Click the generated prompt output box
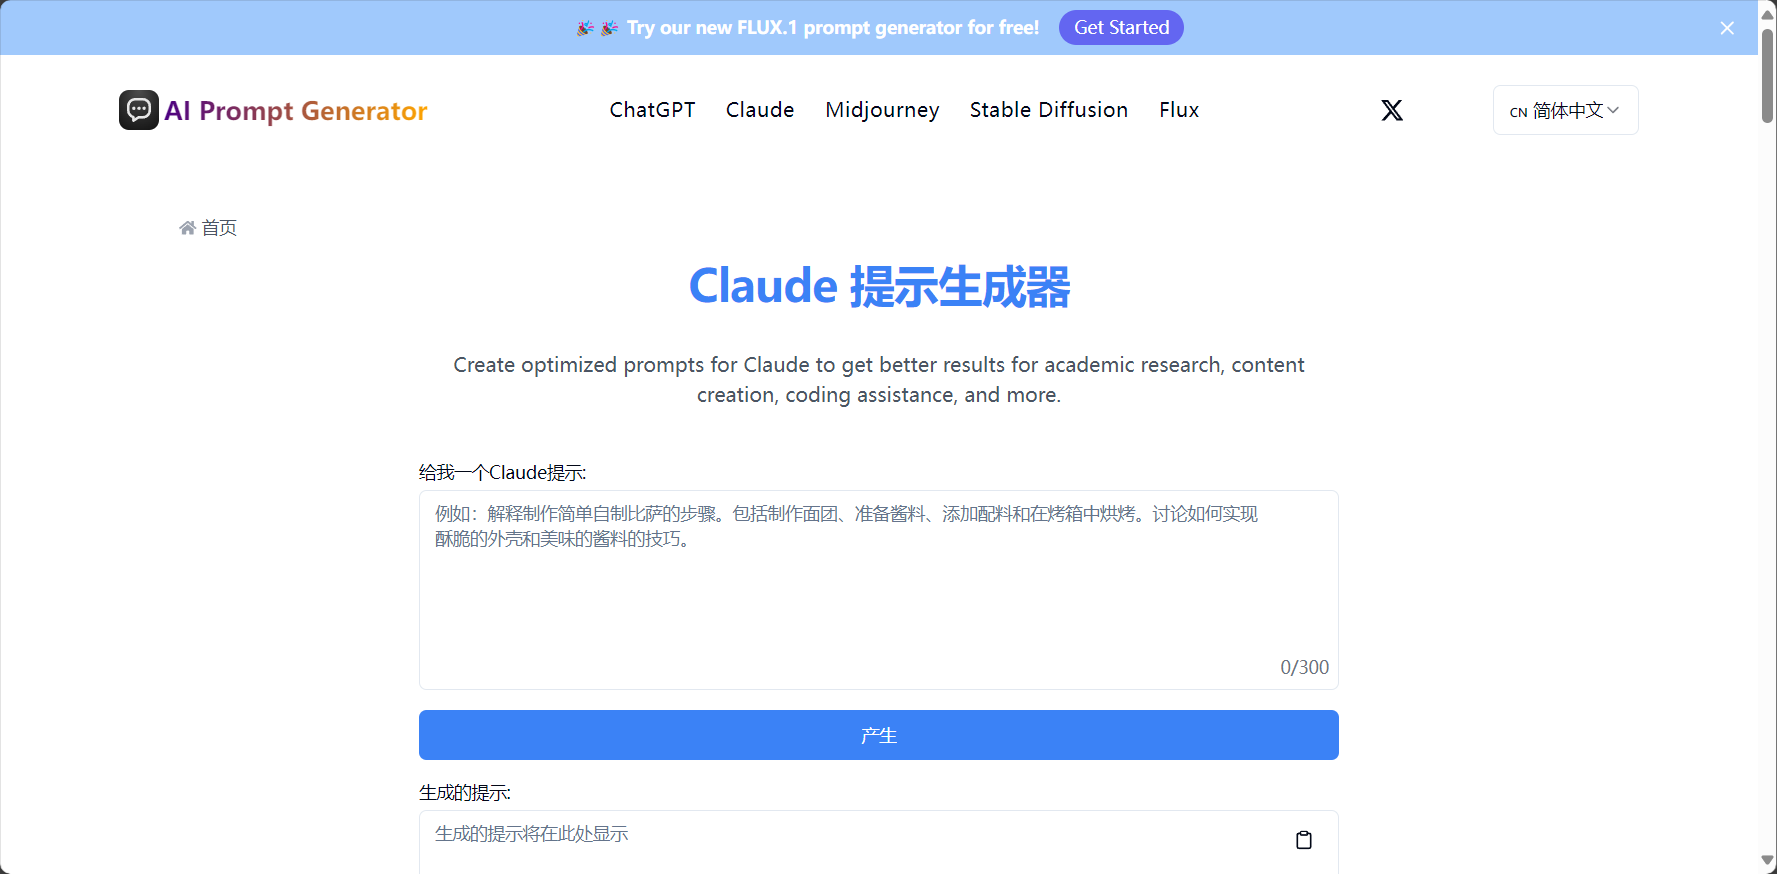Image resolution: width=1777 pixels, height=874 pixels. 879,842
